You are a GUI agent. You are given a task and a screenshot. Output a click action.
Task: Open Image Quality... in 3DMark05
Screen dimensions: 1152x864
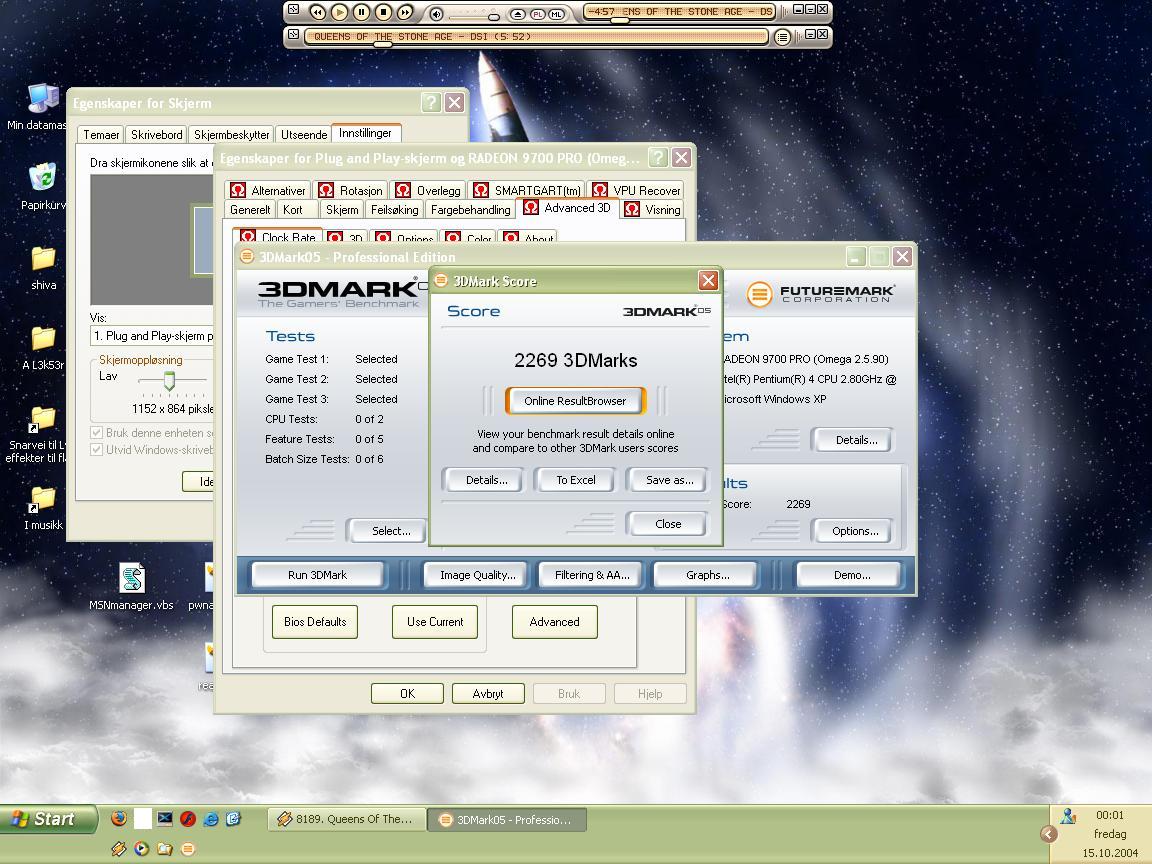tap(478, 575)
